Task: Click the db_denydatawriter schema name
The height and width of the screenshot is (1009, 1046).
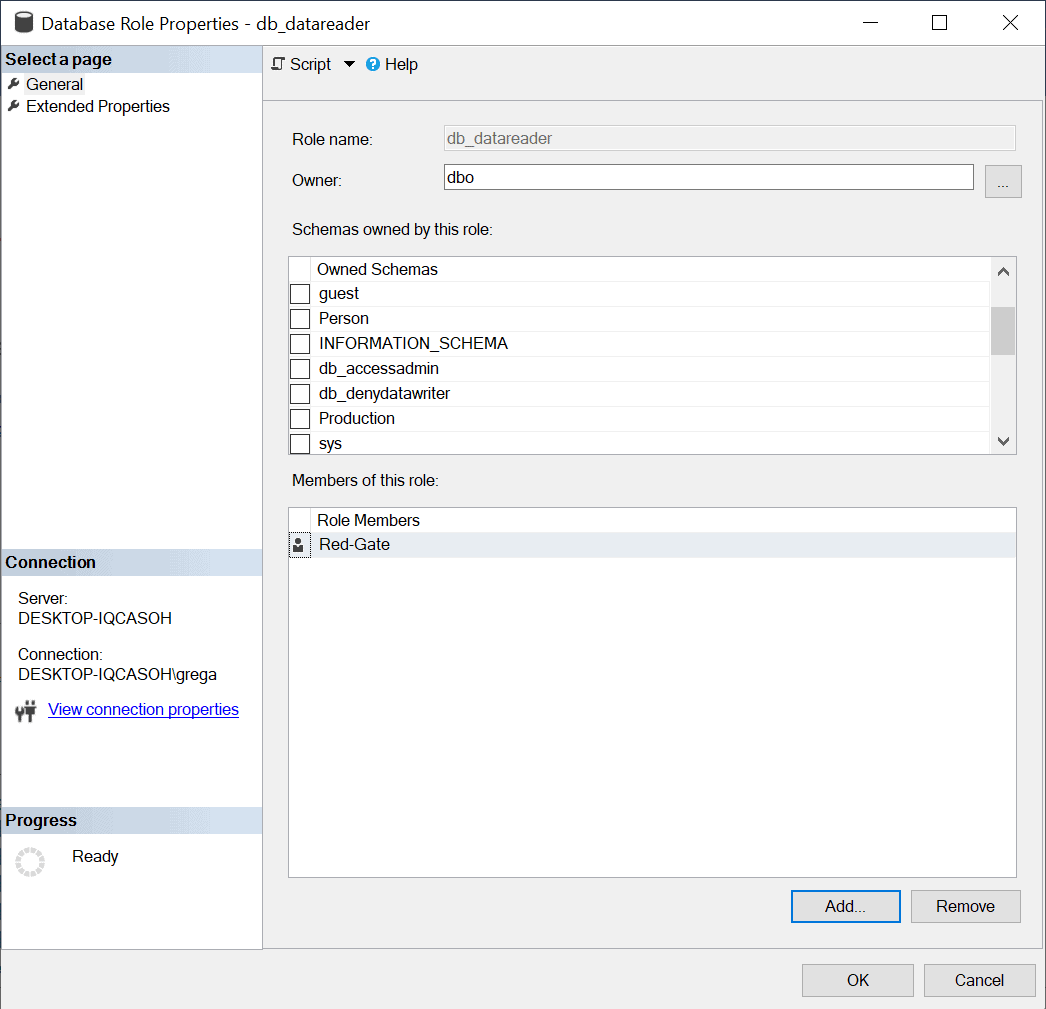Action: [x=384, y=393]
